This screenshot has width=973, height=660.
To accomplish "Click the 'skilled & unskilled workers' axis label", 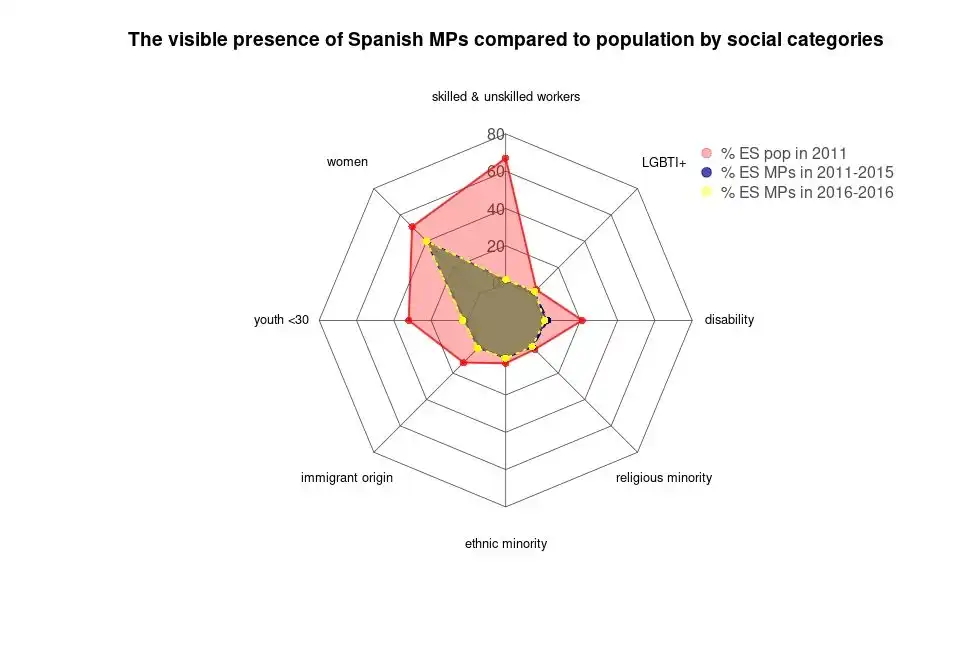I will (506, 97).
